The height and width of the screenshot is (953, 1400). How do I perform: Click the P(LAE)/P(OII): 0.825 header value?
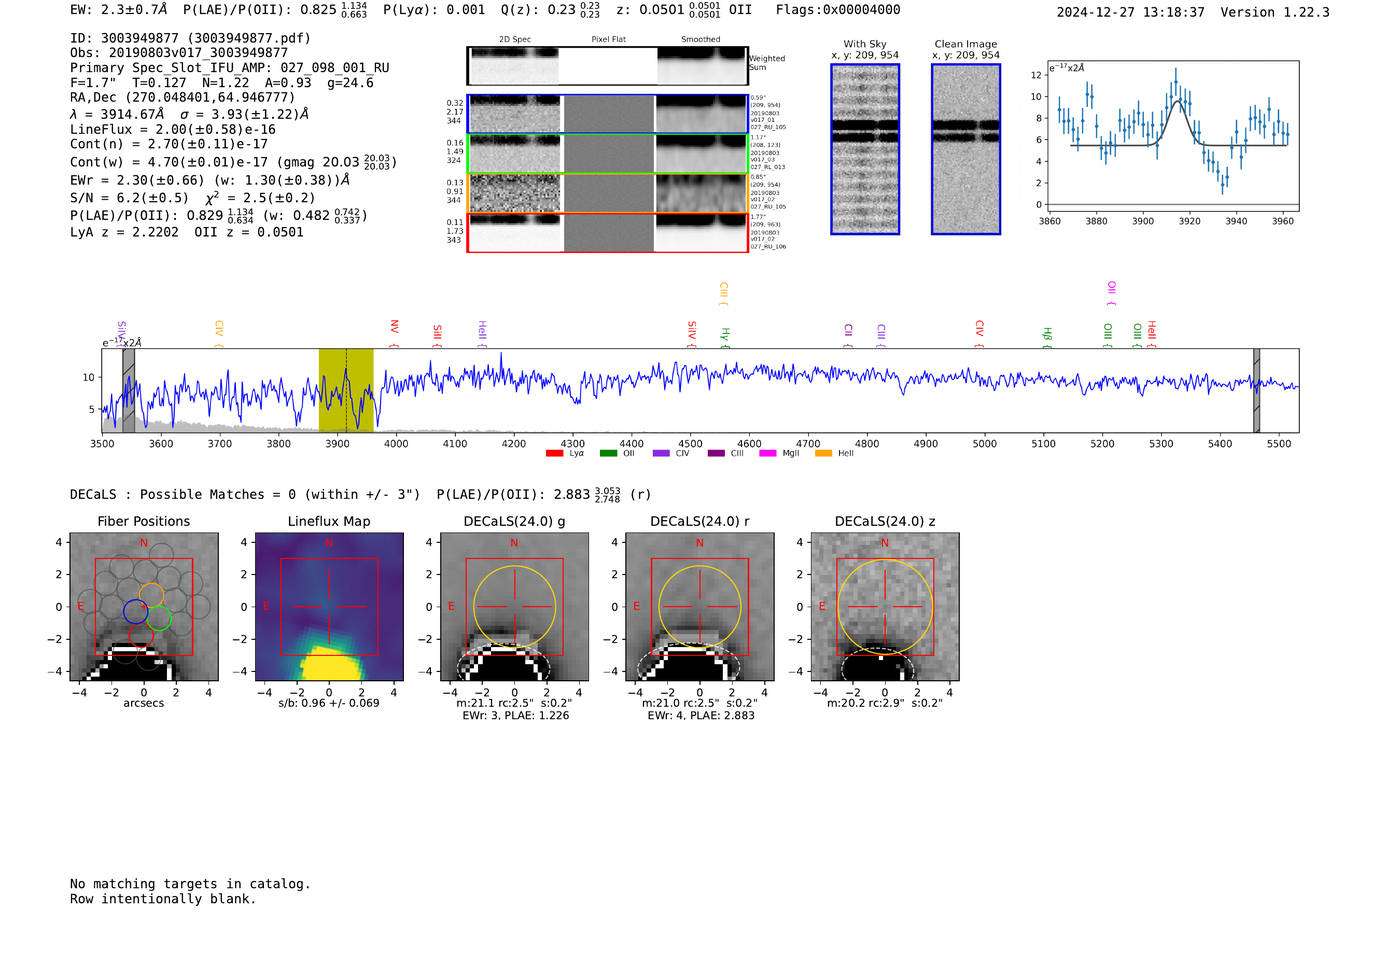275,10
